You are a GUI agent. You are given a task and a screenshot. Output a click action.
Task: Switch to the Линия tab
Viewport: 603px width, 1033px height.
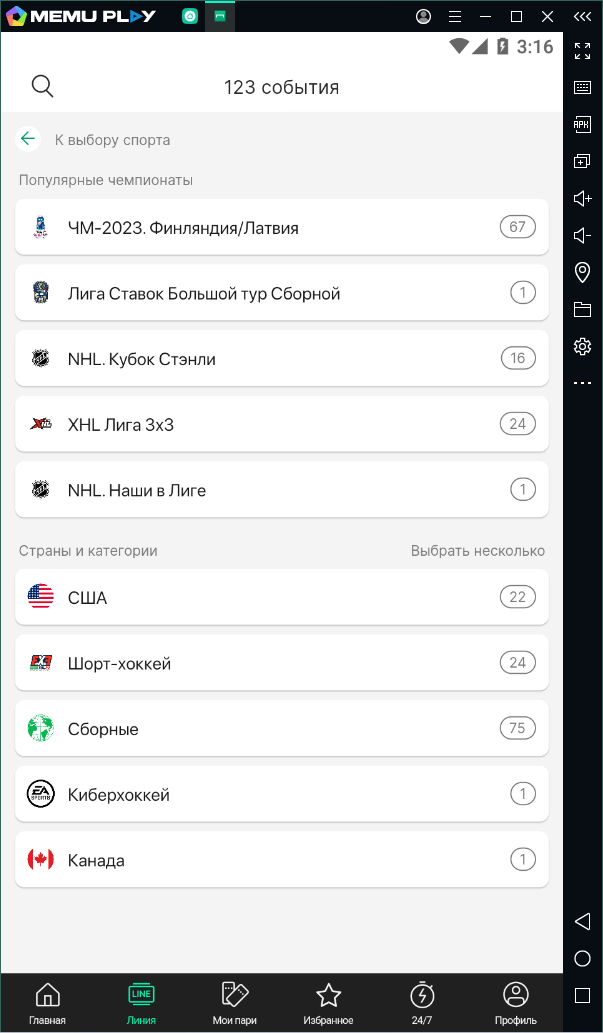[141, 1003]
